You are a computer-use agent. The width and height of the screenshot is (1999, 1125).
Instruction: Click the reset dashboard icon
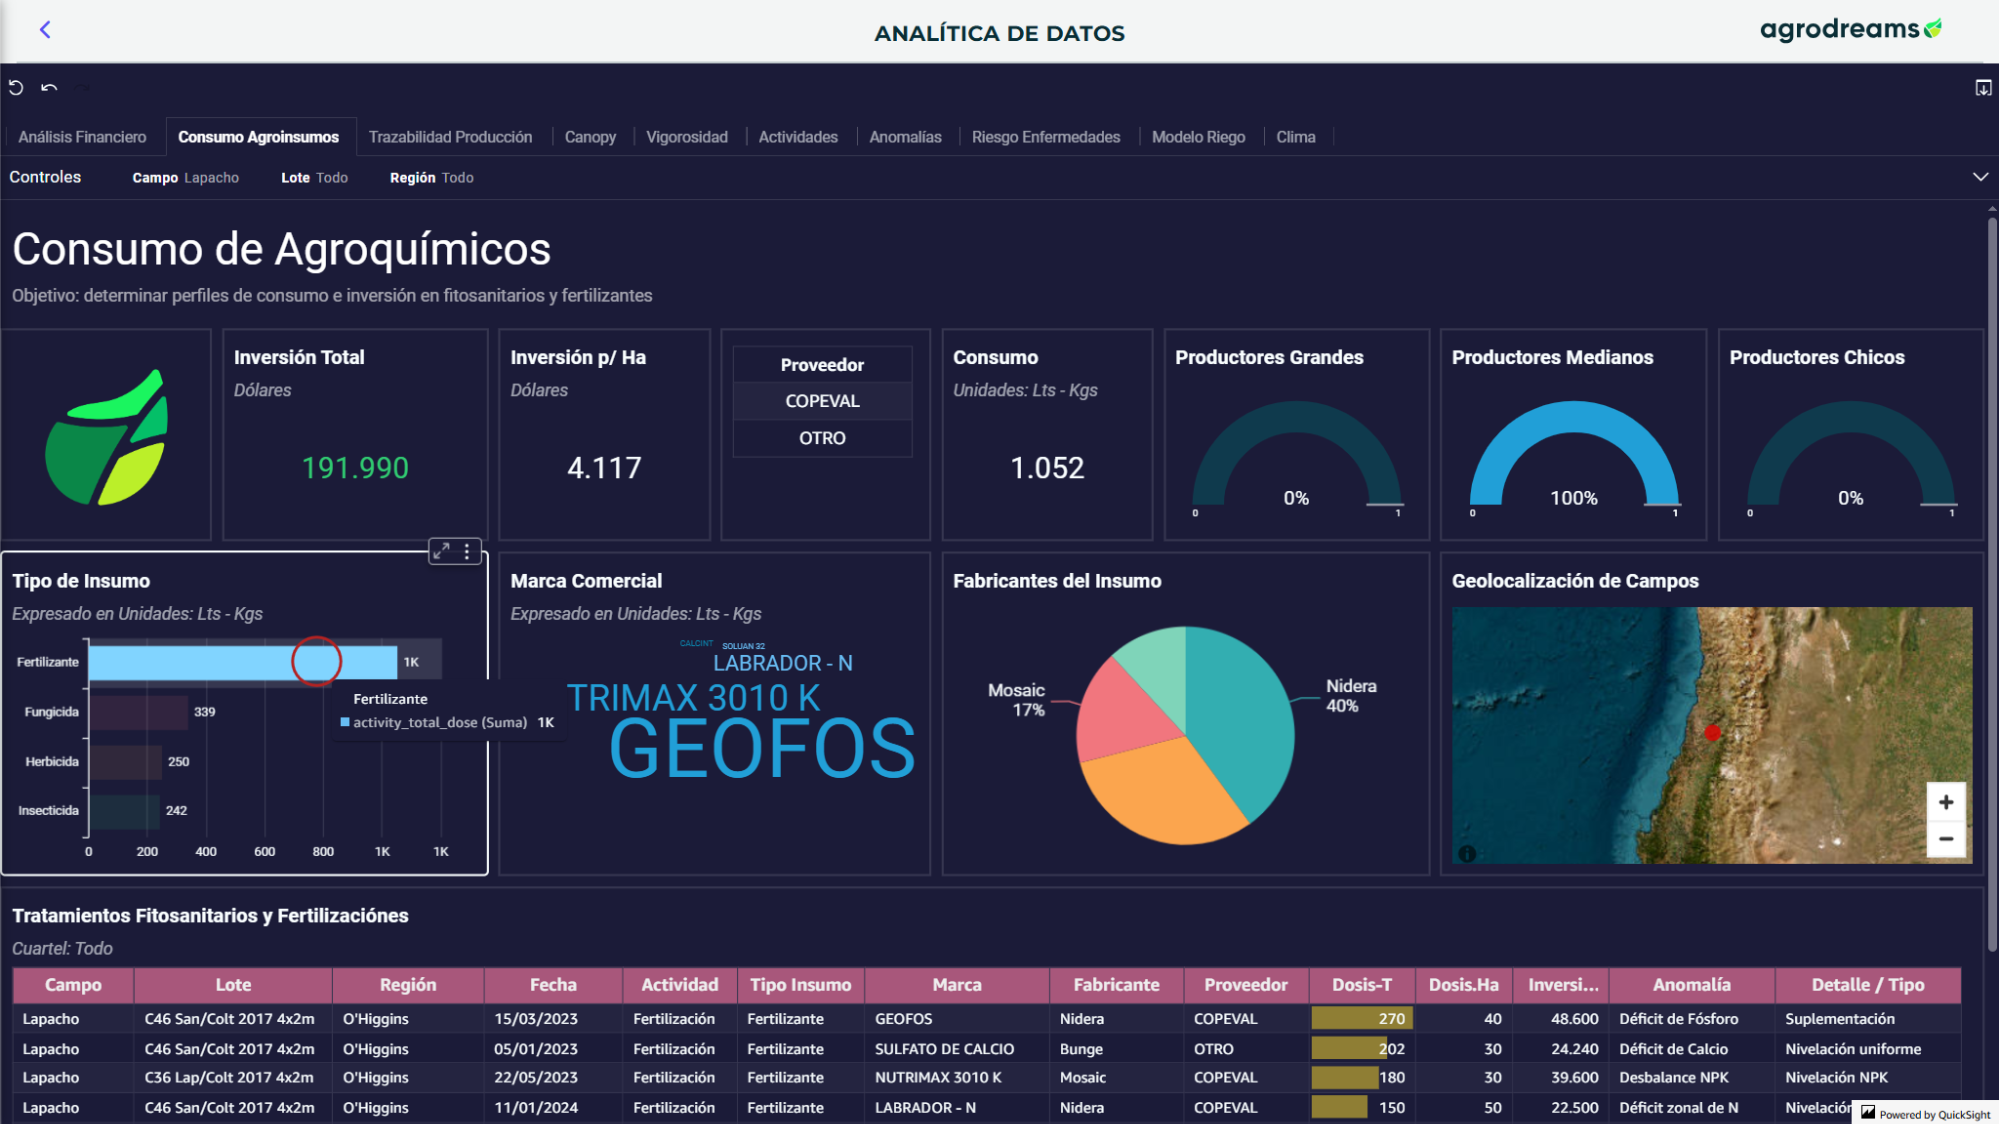[16, 88]
